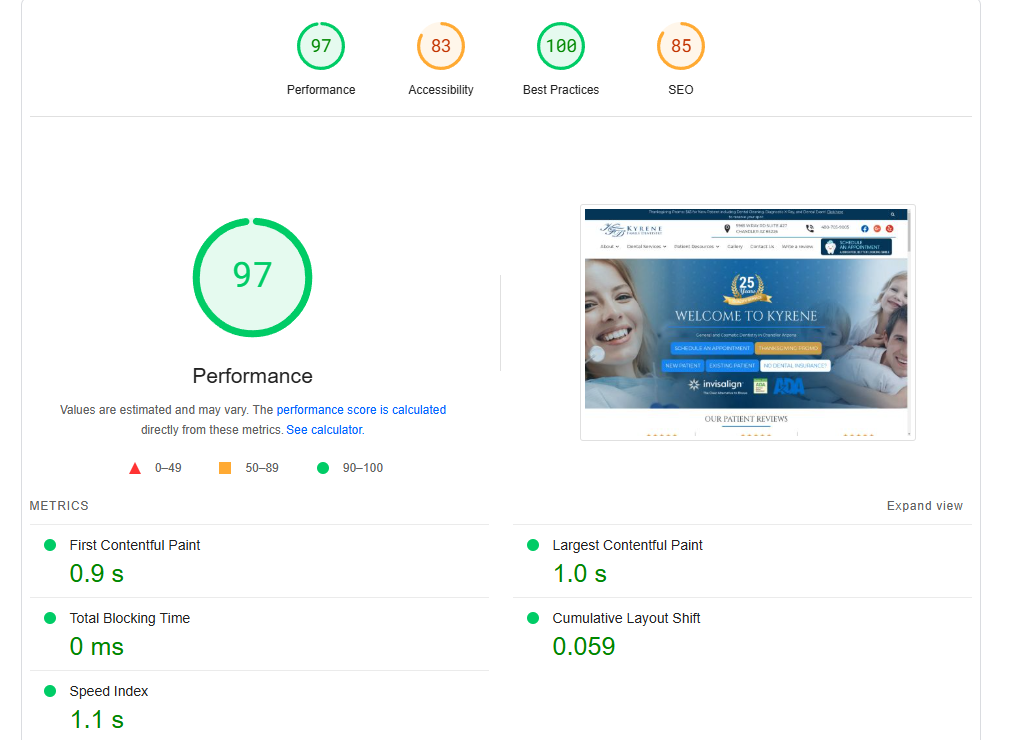Click the METRICS section heading
The image size is (1024, 740).
[x=59, y=506]
